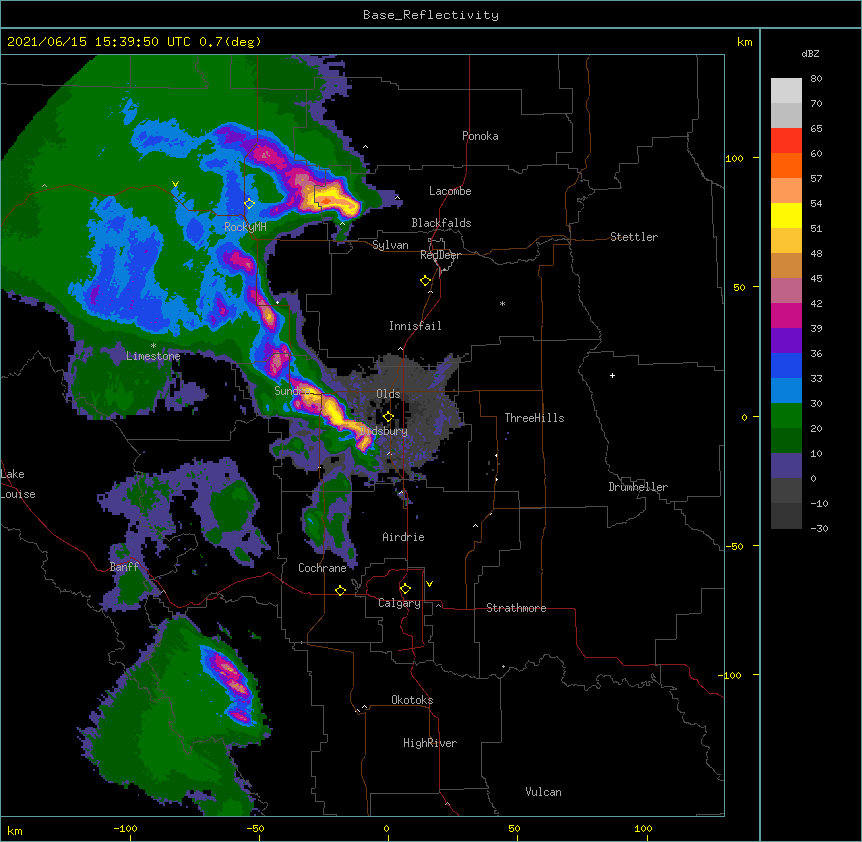Click the asterisk marker above Limestone
The width and height of the screenshot is (862, 842).
click(x=153, y=345)
